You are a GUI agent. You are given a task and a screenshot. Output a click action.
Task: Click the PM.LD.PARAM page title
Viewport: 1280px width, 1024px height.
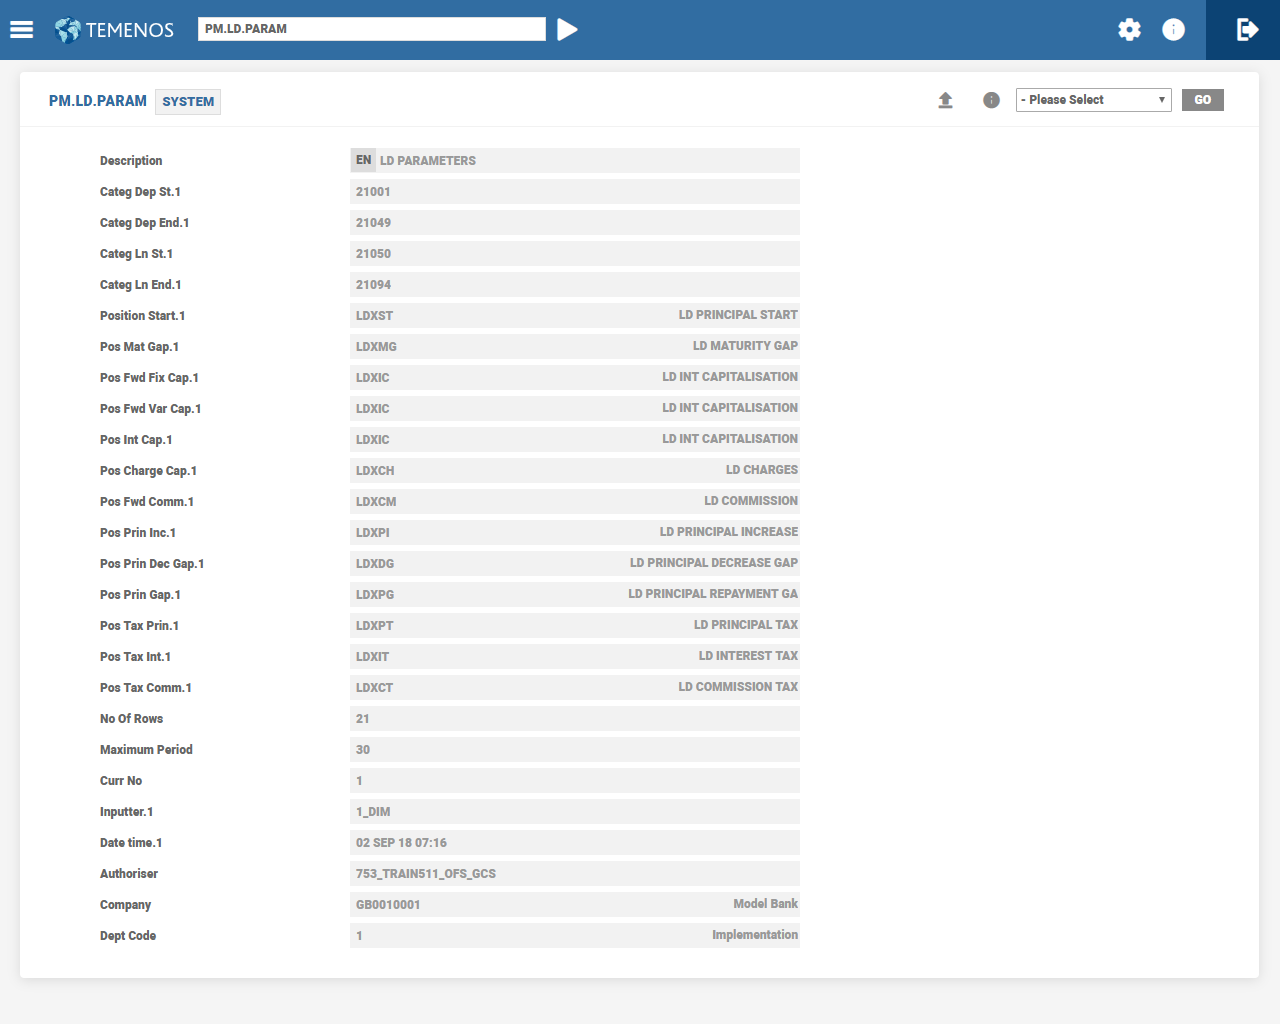coord(98,101)
